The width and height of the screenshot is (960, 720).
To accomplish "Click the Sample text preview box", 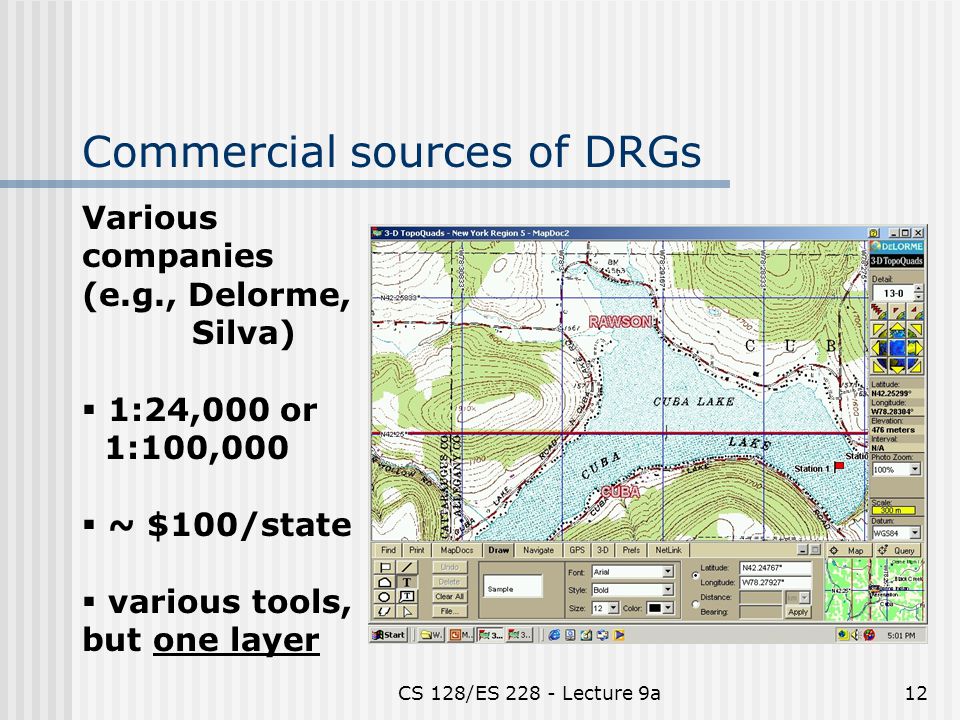I will 513,587.
